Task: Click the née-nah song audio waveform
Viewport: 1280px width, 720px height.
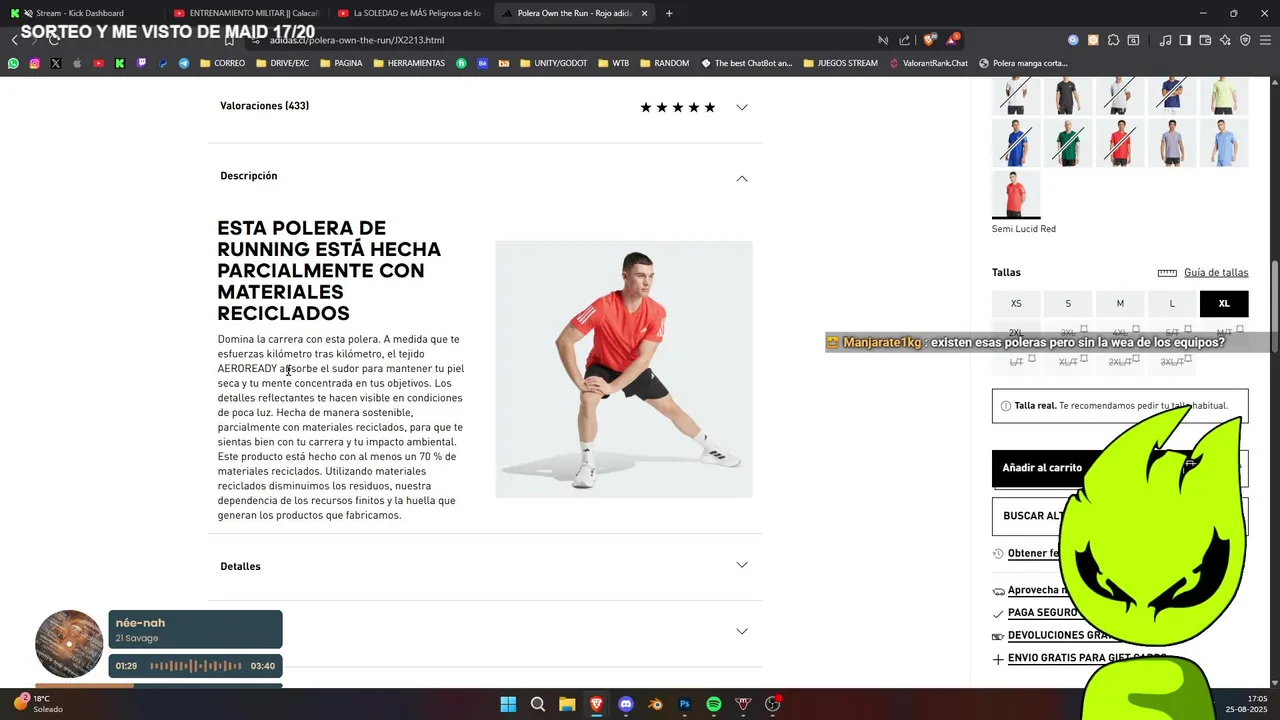Action: [x=196, y=666]
